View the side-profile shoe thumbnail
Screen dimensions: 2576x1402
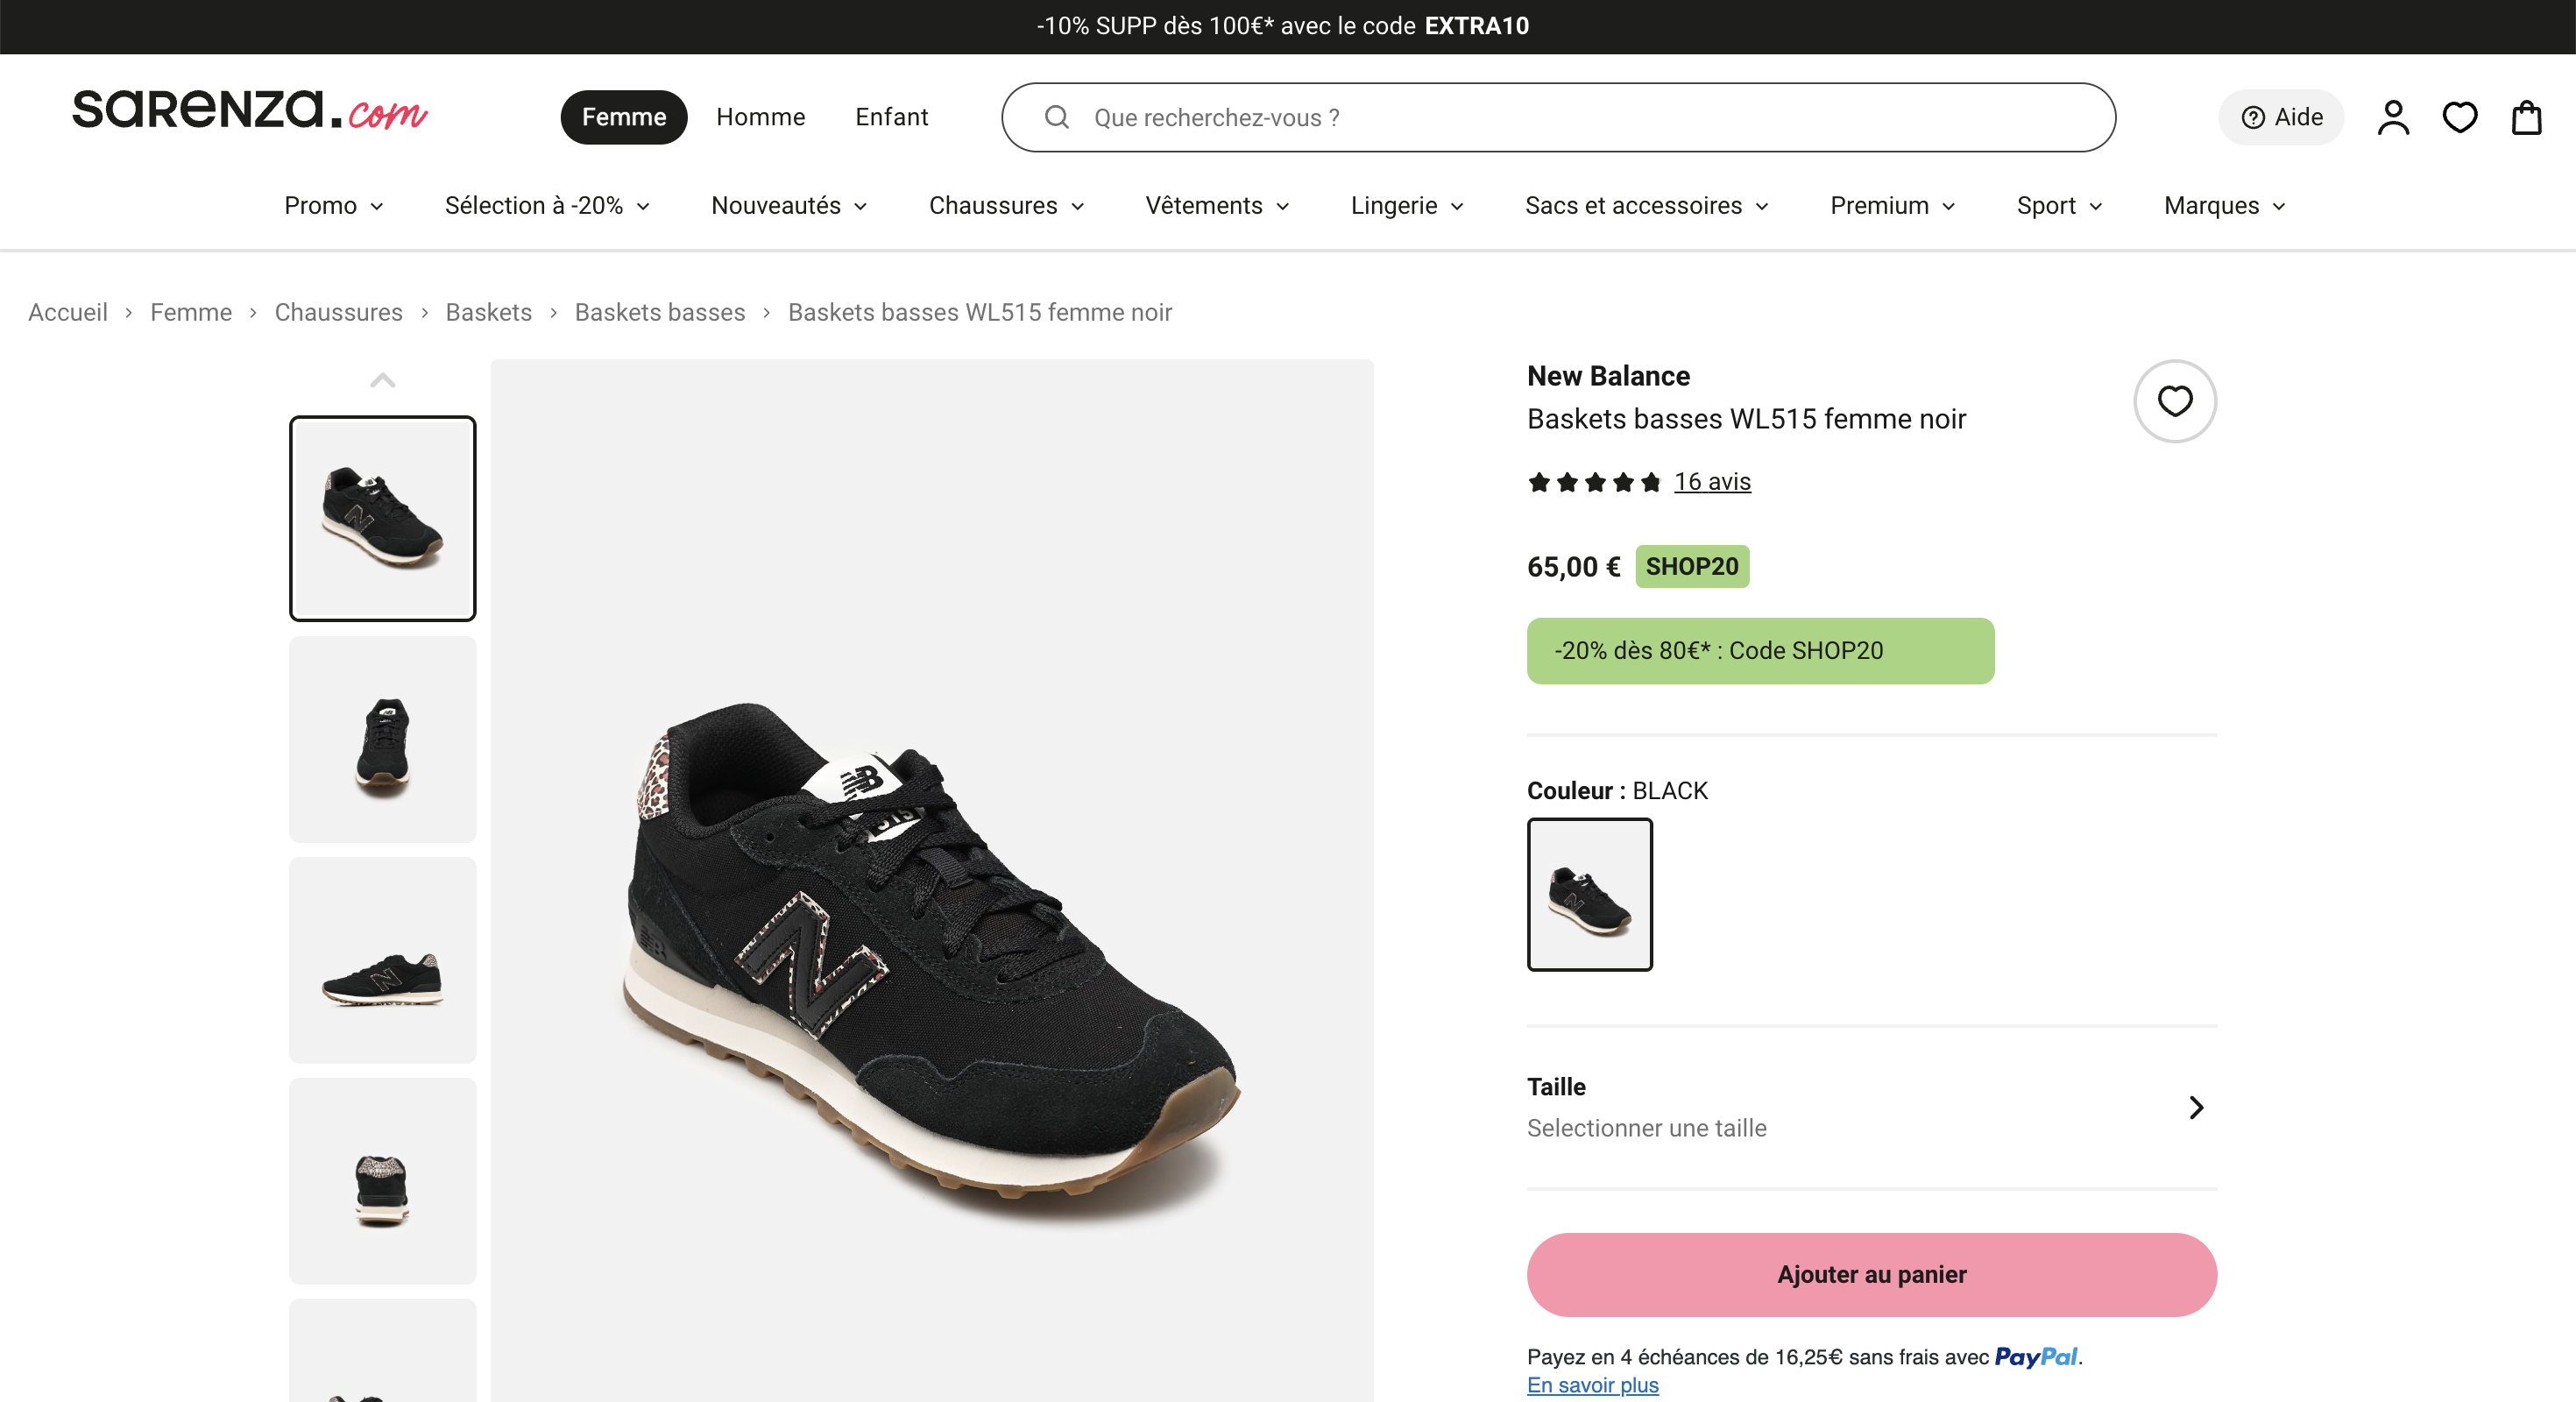click(x=383, y=960)
